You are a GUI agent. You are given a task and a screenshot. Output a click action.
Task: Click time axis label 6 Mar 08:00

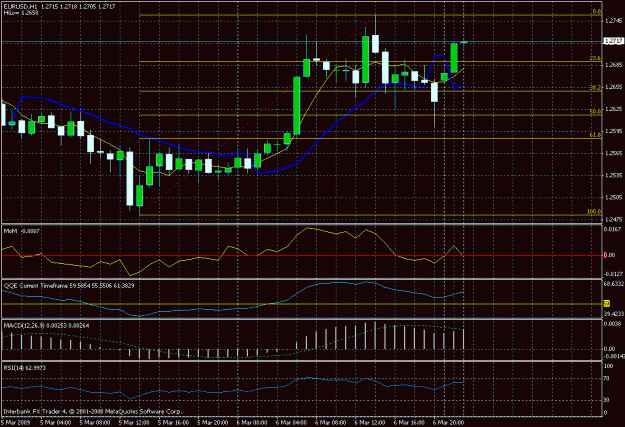tap(330, 423)
